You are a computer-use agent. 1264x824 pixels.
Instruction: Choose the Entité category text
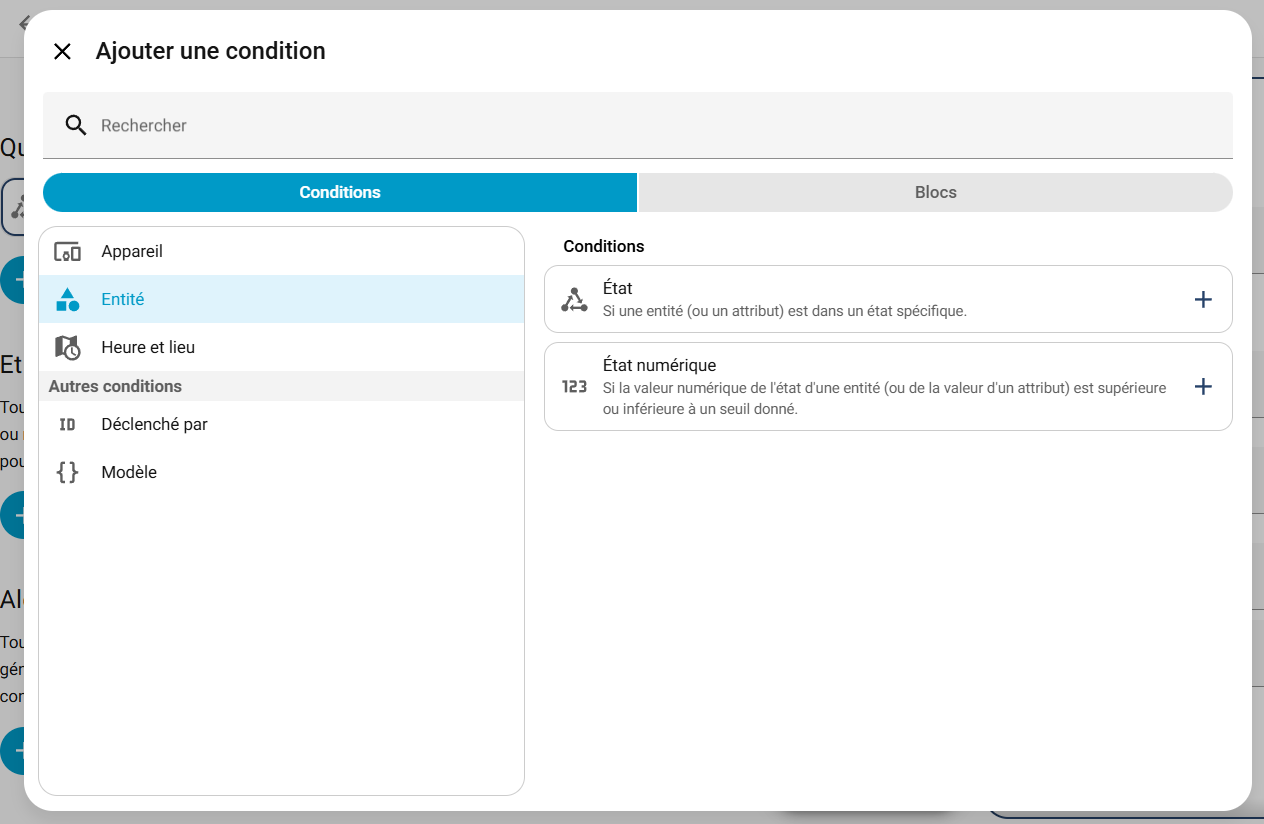pos(123,299)
